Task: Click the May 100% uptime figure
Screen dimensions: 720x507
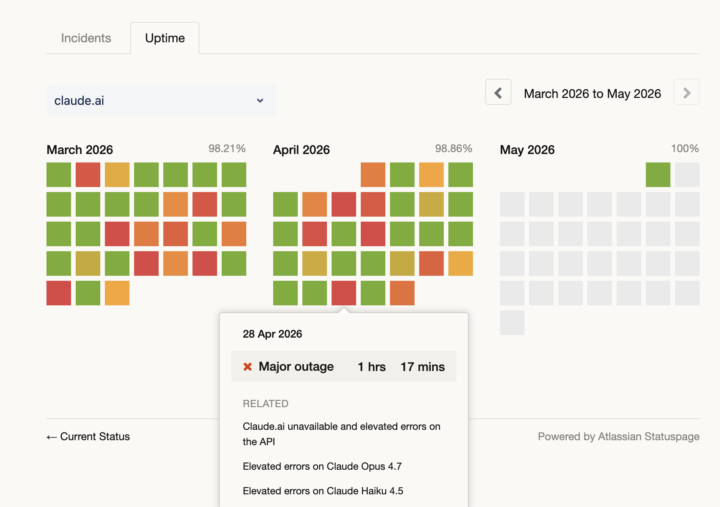Action: pos(685,148)
